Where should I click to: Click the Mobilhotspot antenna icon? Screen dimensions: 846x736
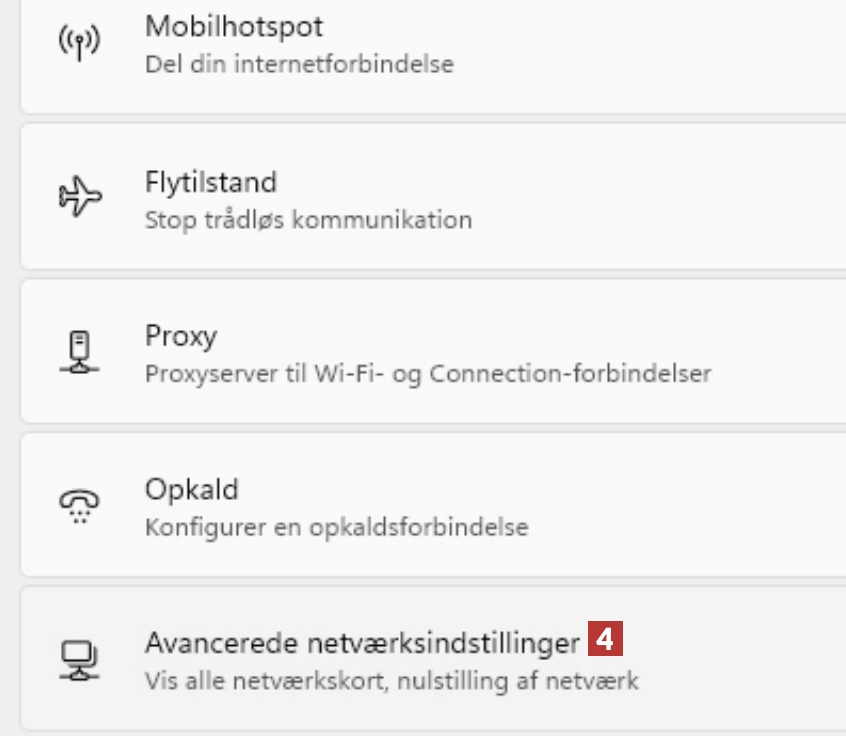[x=80, y=44]
